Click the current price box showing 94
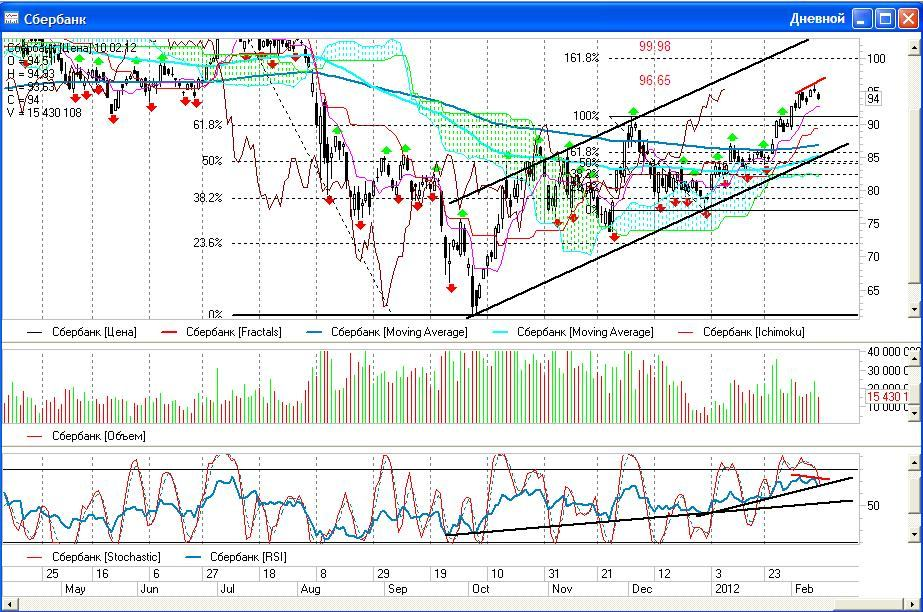The width and height of the screenshot is (923, 612). point(873,98)
